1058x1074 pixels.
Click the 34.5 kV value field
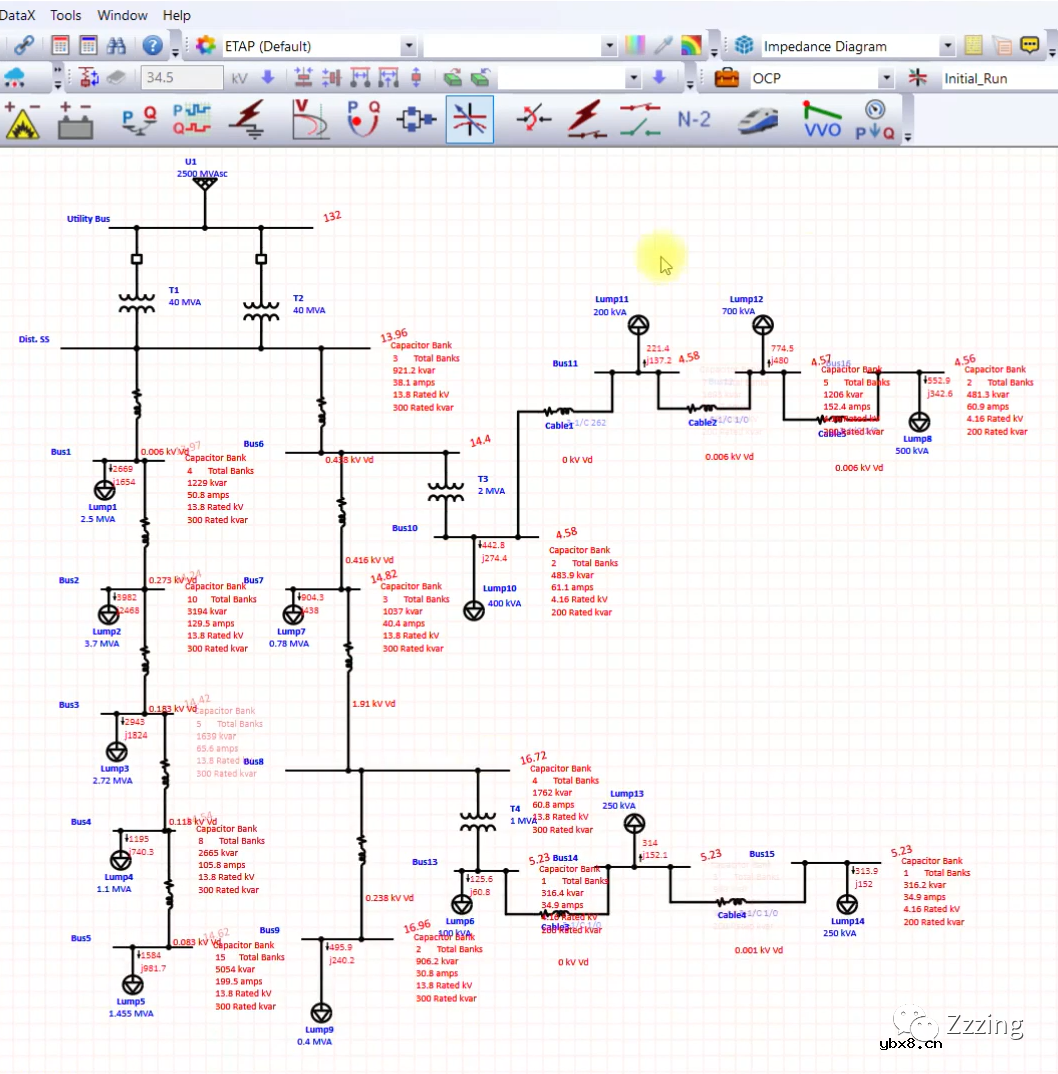(183, 78)
